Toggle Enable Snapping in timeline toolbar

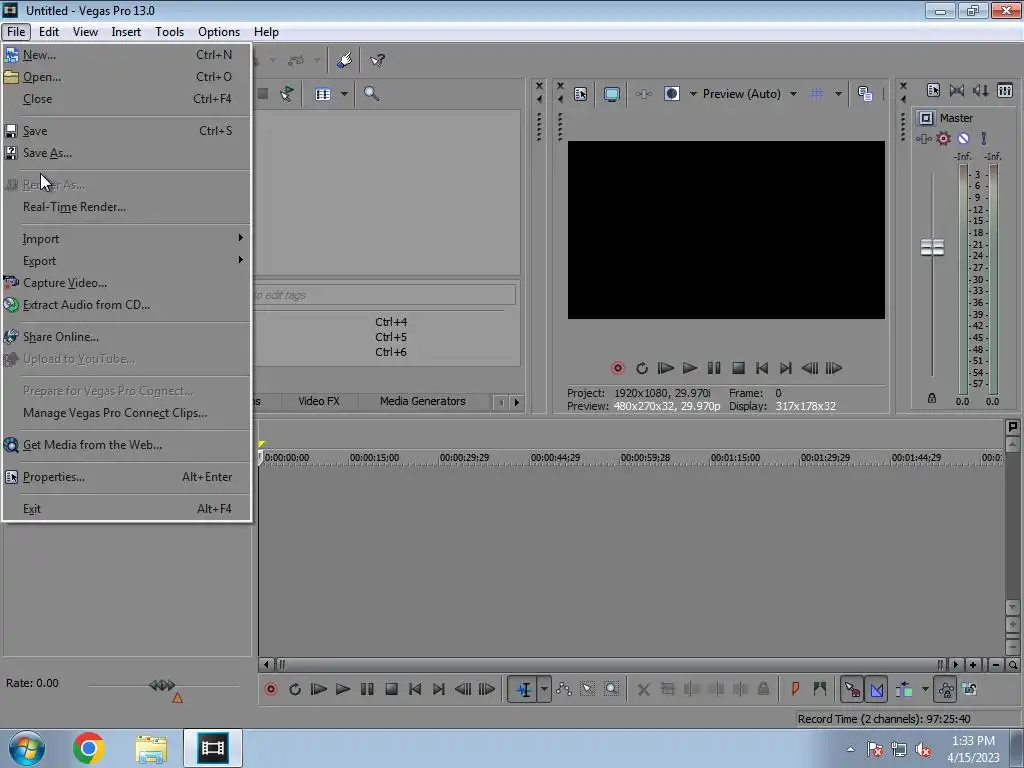pyautogui.click(x=852, y=689)
